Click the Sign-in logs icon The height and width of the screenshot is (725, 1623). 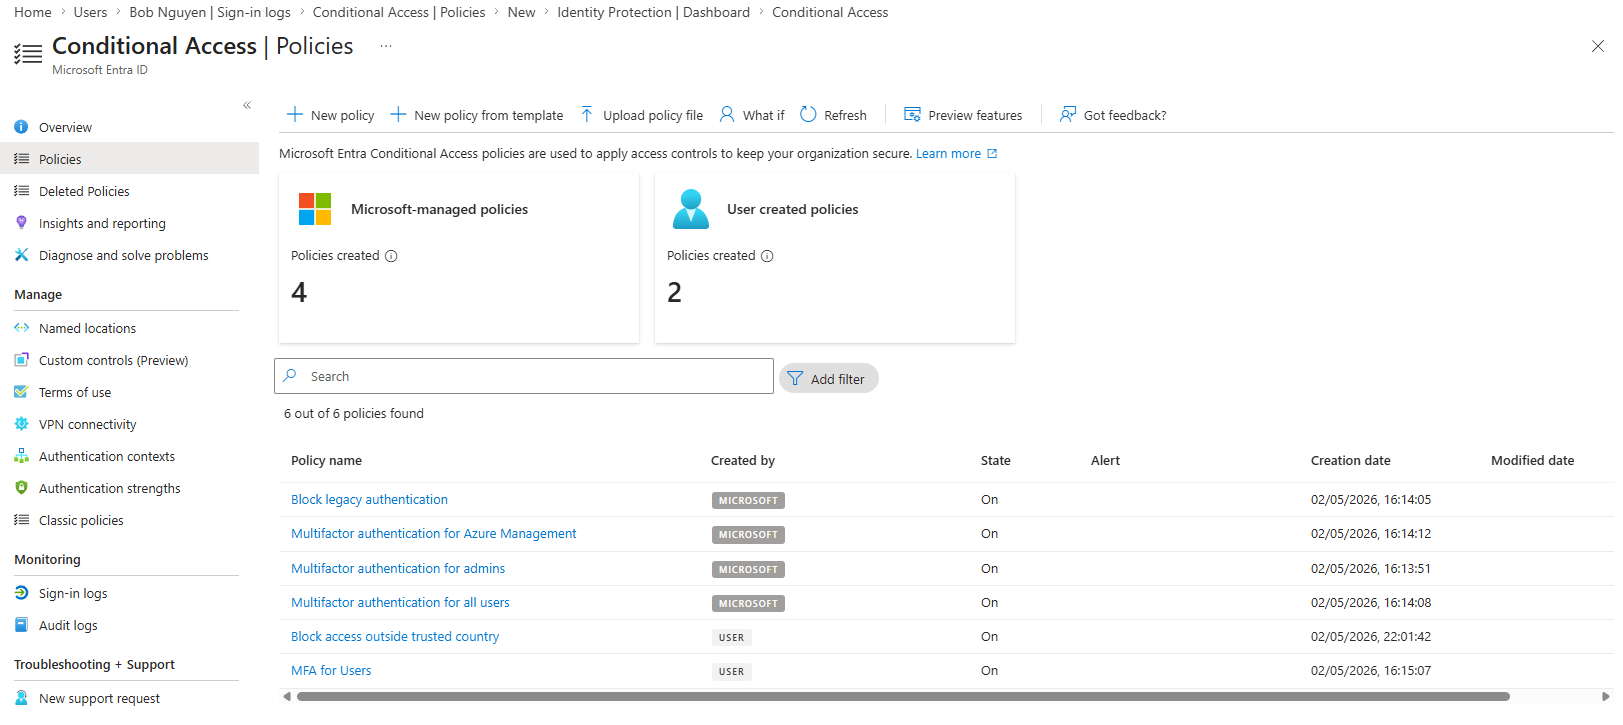[x=21, y=593]
